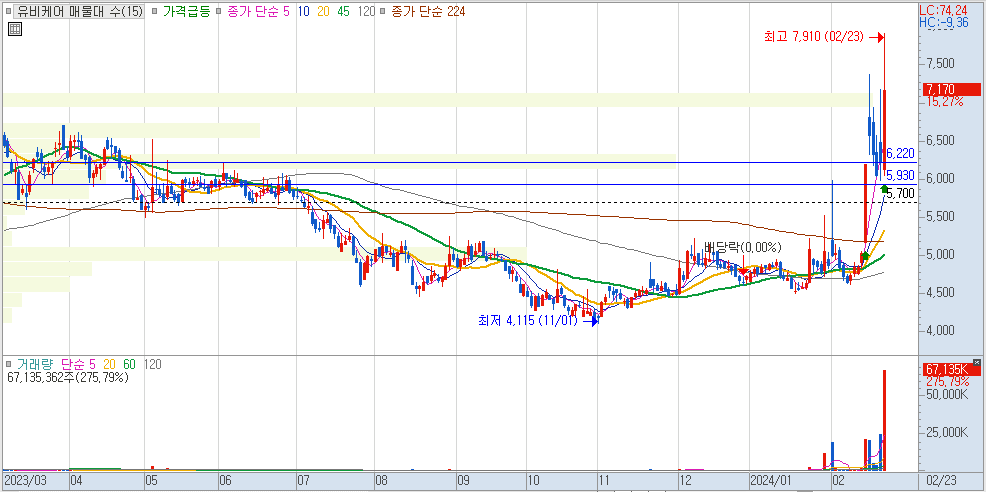Close the volume panel with its X button
Screen dimensions: 986x492
point(977,362)
